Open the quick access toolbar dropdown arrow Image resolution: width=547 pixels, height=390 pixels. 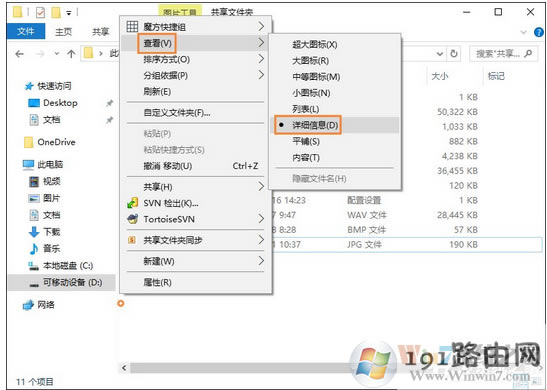[x=69, y=13]
